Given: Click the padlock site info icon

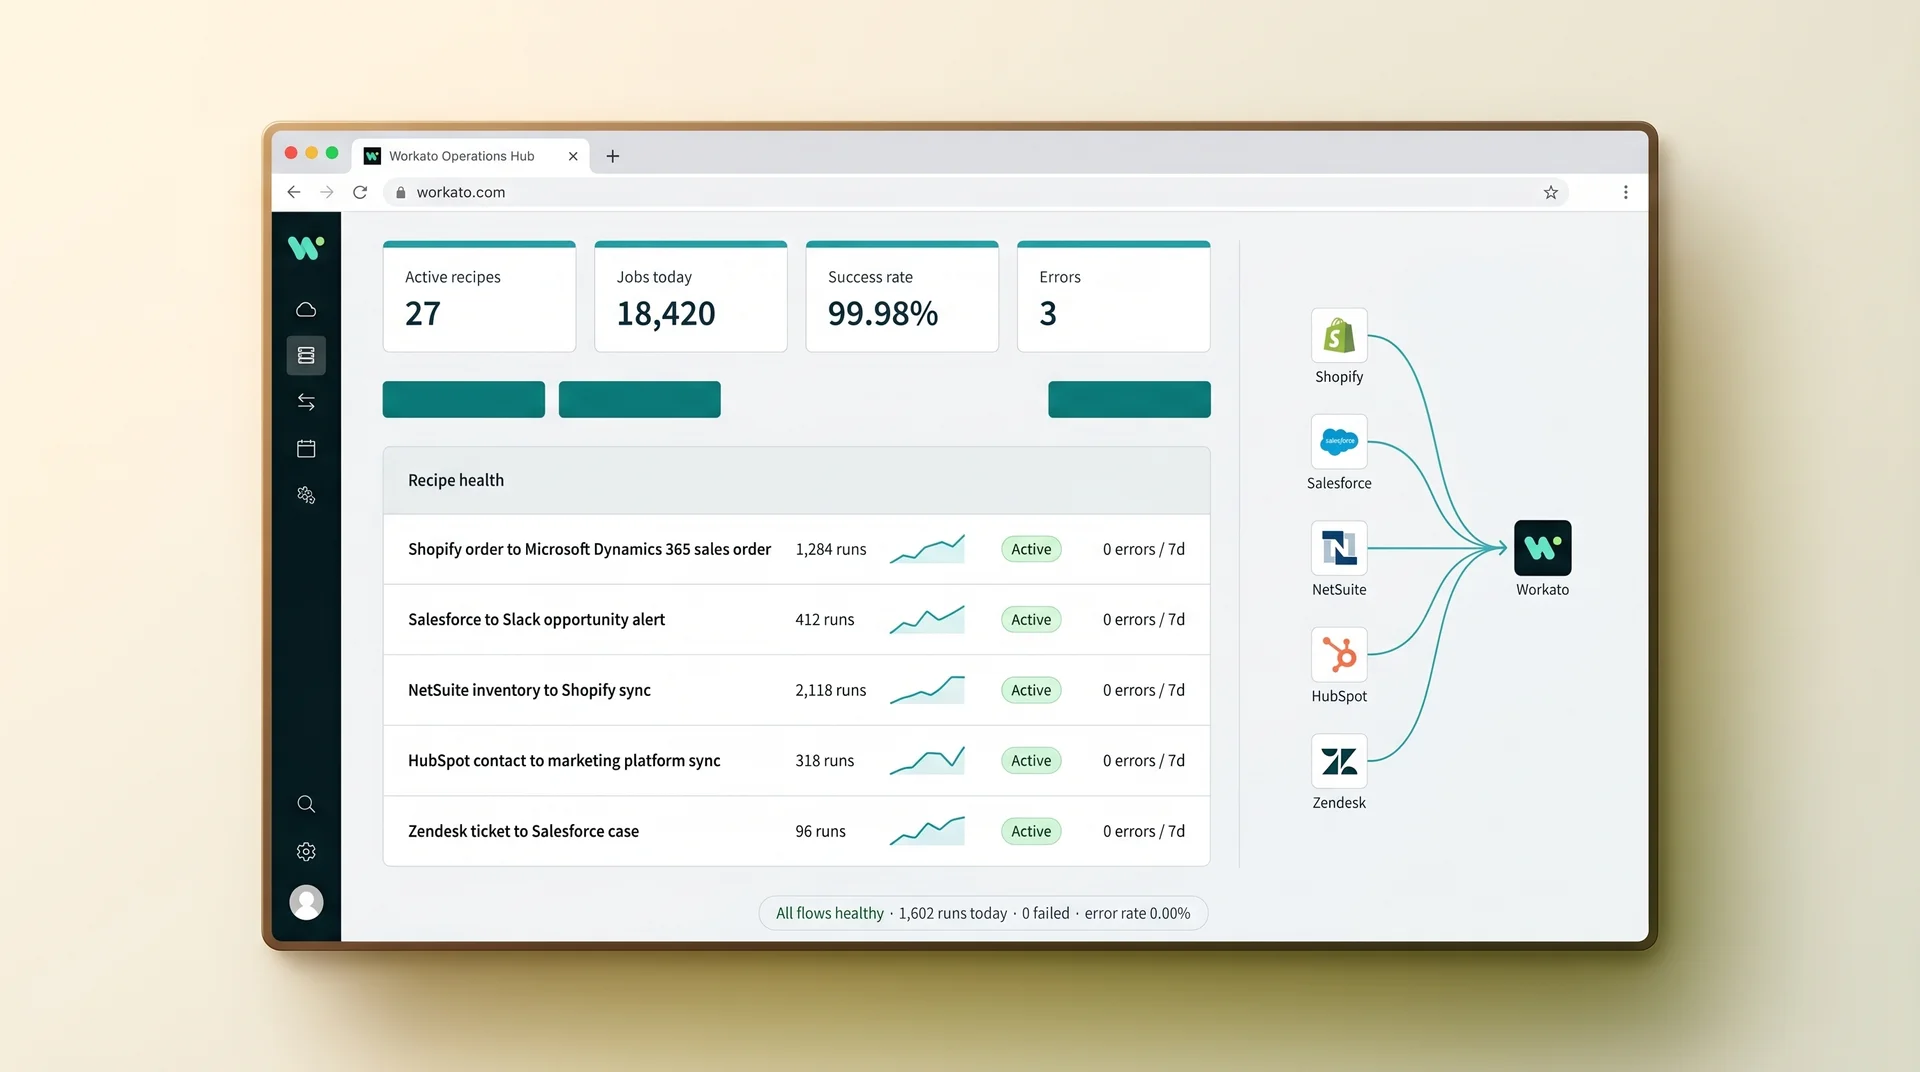Looking at the screenshot, I should click(401, 192).
